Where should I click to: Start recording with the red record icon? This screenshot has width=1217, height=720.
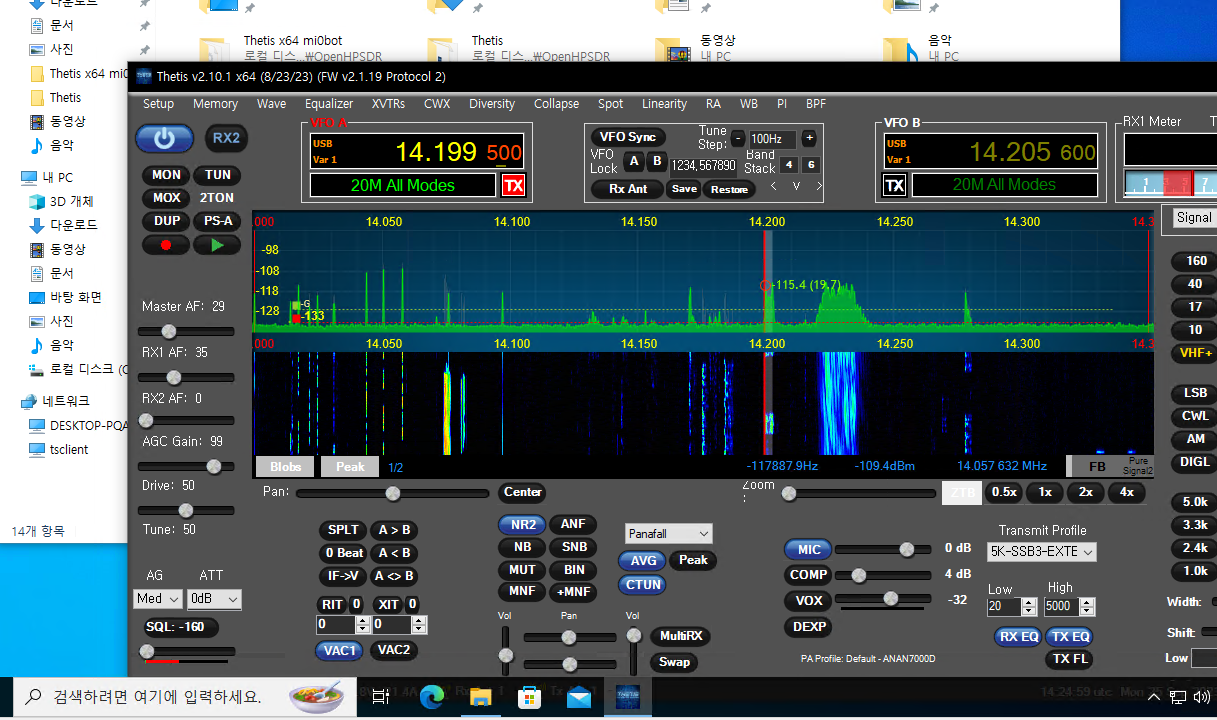164,244
